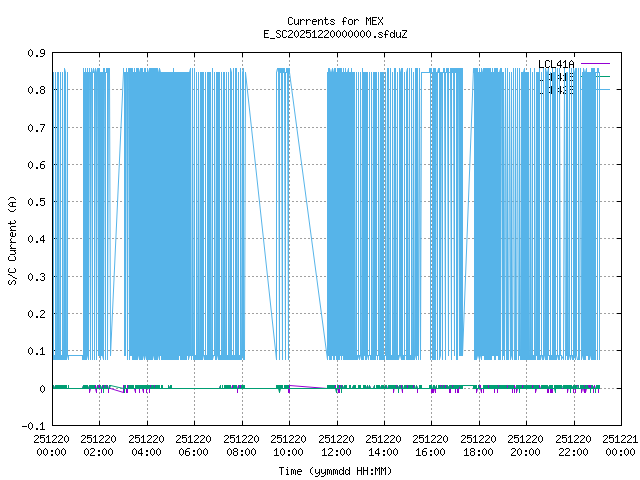The width and height of the screenshot is (640, 480).
Task: Click the blue legend line sample
Action: click(595, 89)
